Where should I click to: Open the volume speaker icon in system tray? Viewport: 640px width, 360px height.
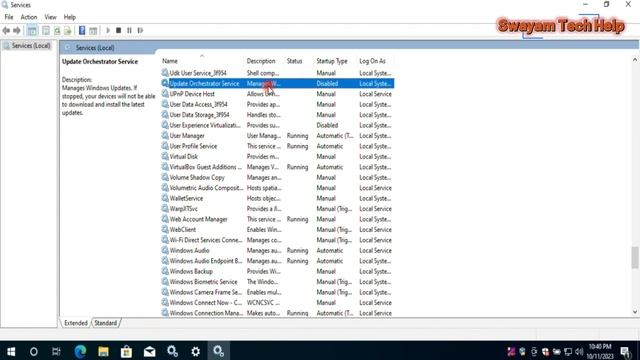(x=579, y=351)
